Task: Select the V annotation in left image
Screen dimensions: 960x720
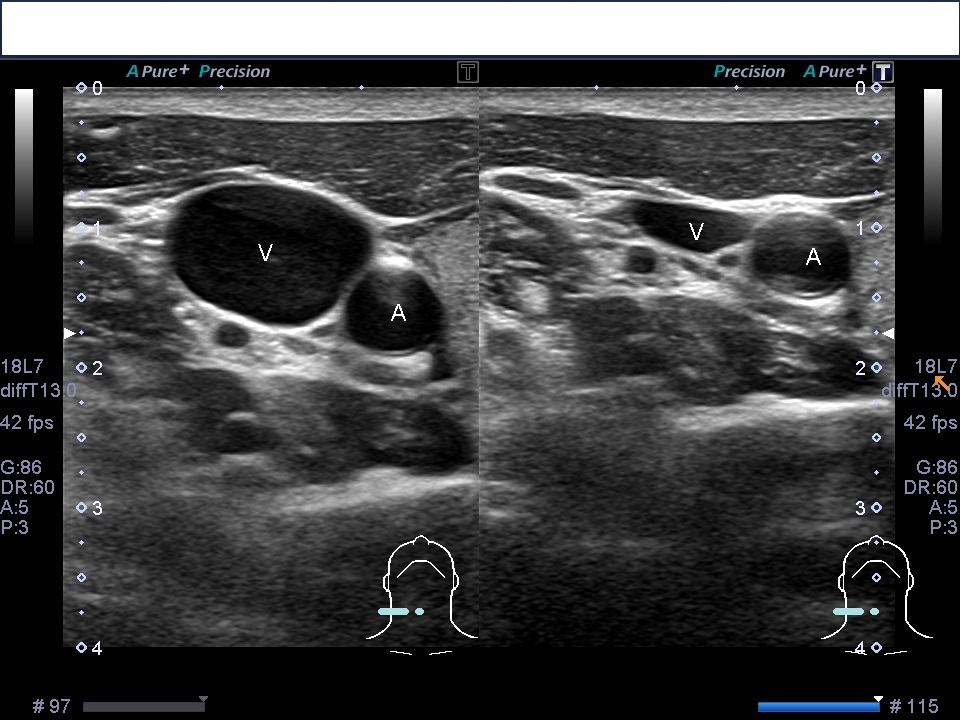Action: pyautogui.click(x=265, y=252)
